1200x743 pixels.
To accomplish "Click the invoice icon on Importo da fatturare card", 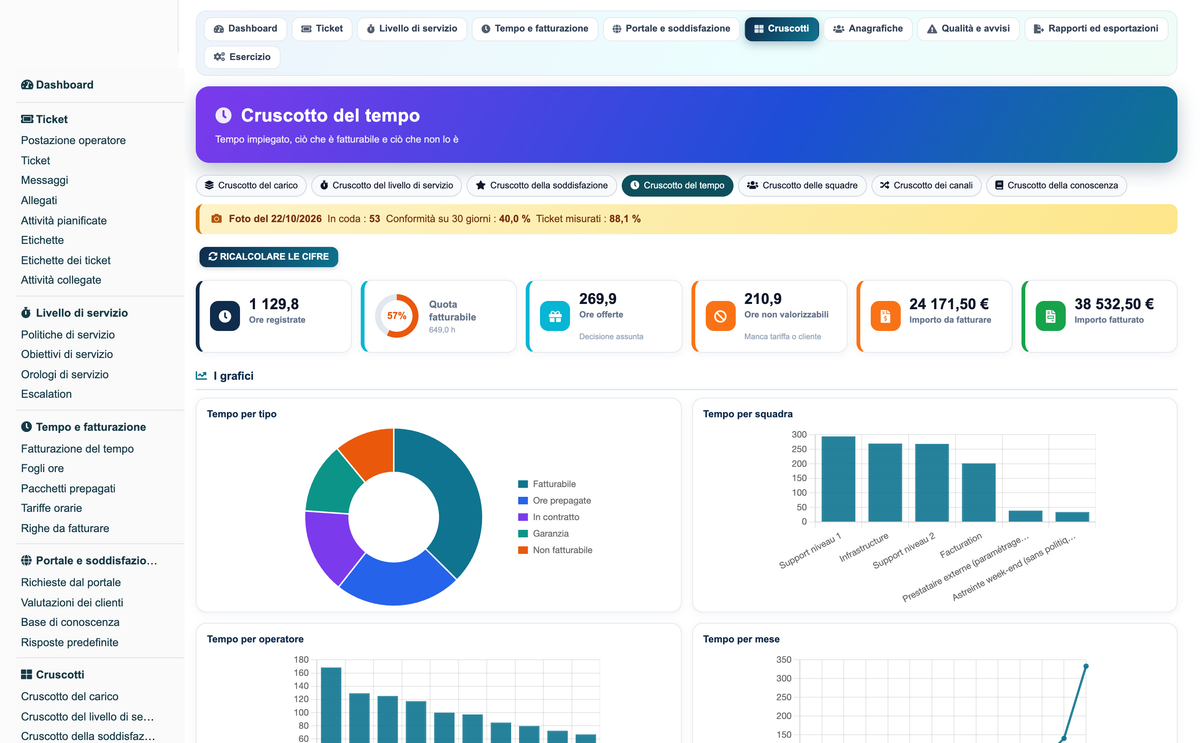I will pyautogui.click(x=885, y=316).
